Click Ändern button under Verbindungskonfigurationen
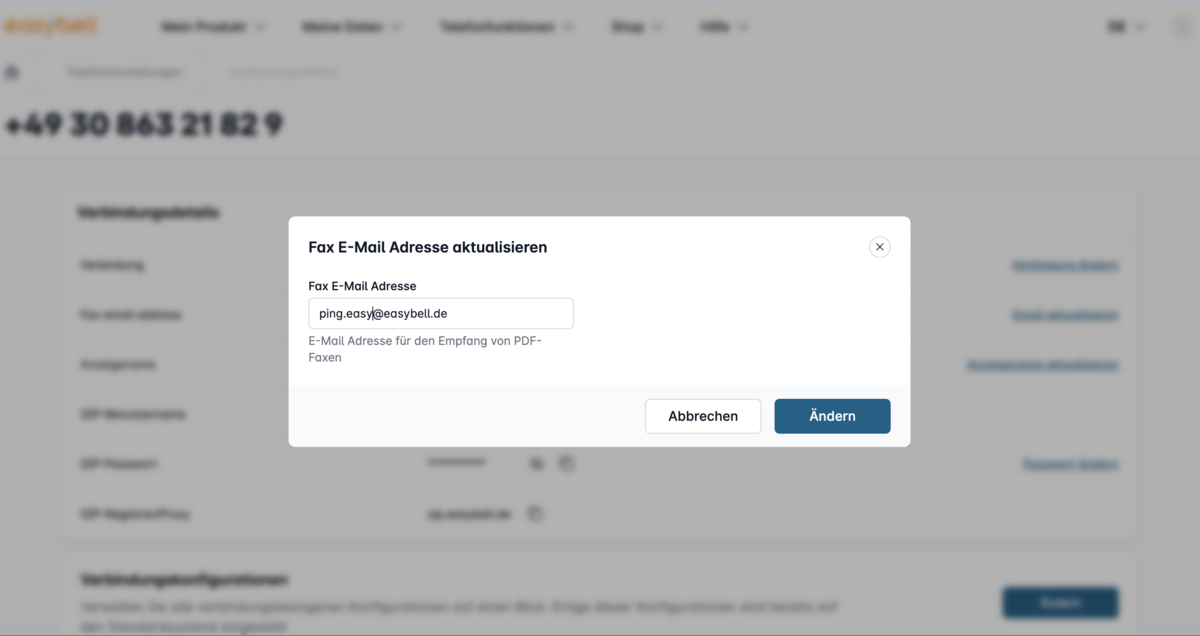Viewport: 1200px width, 636px height. pyautogui.click(x=1060, y=603)
